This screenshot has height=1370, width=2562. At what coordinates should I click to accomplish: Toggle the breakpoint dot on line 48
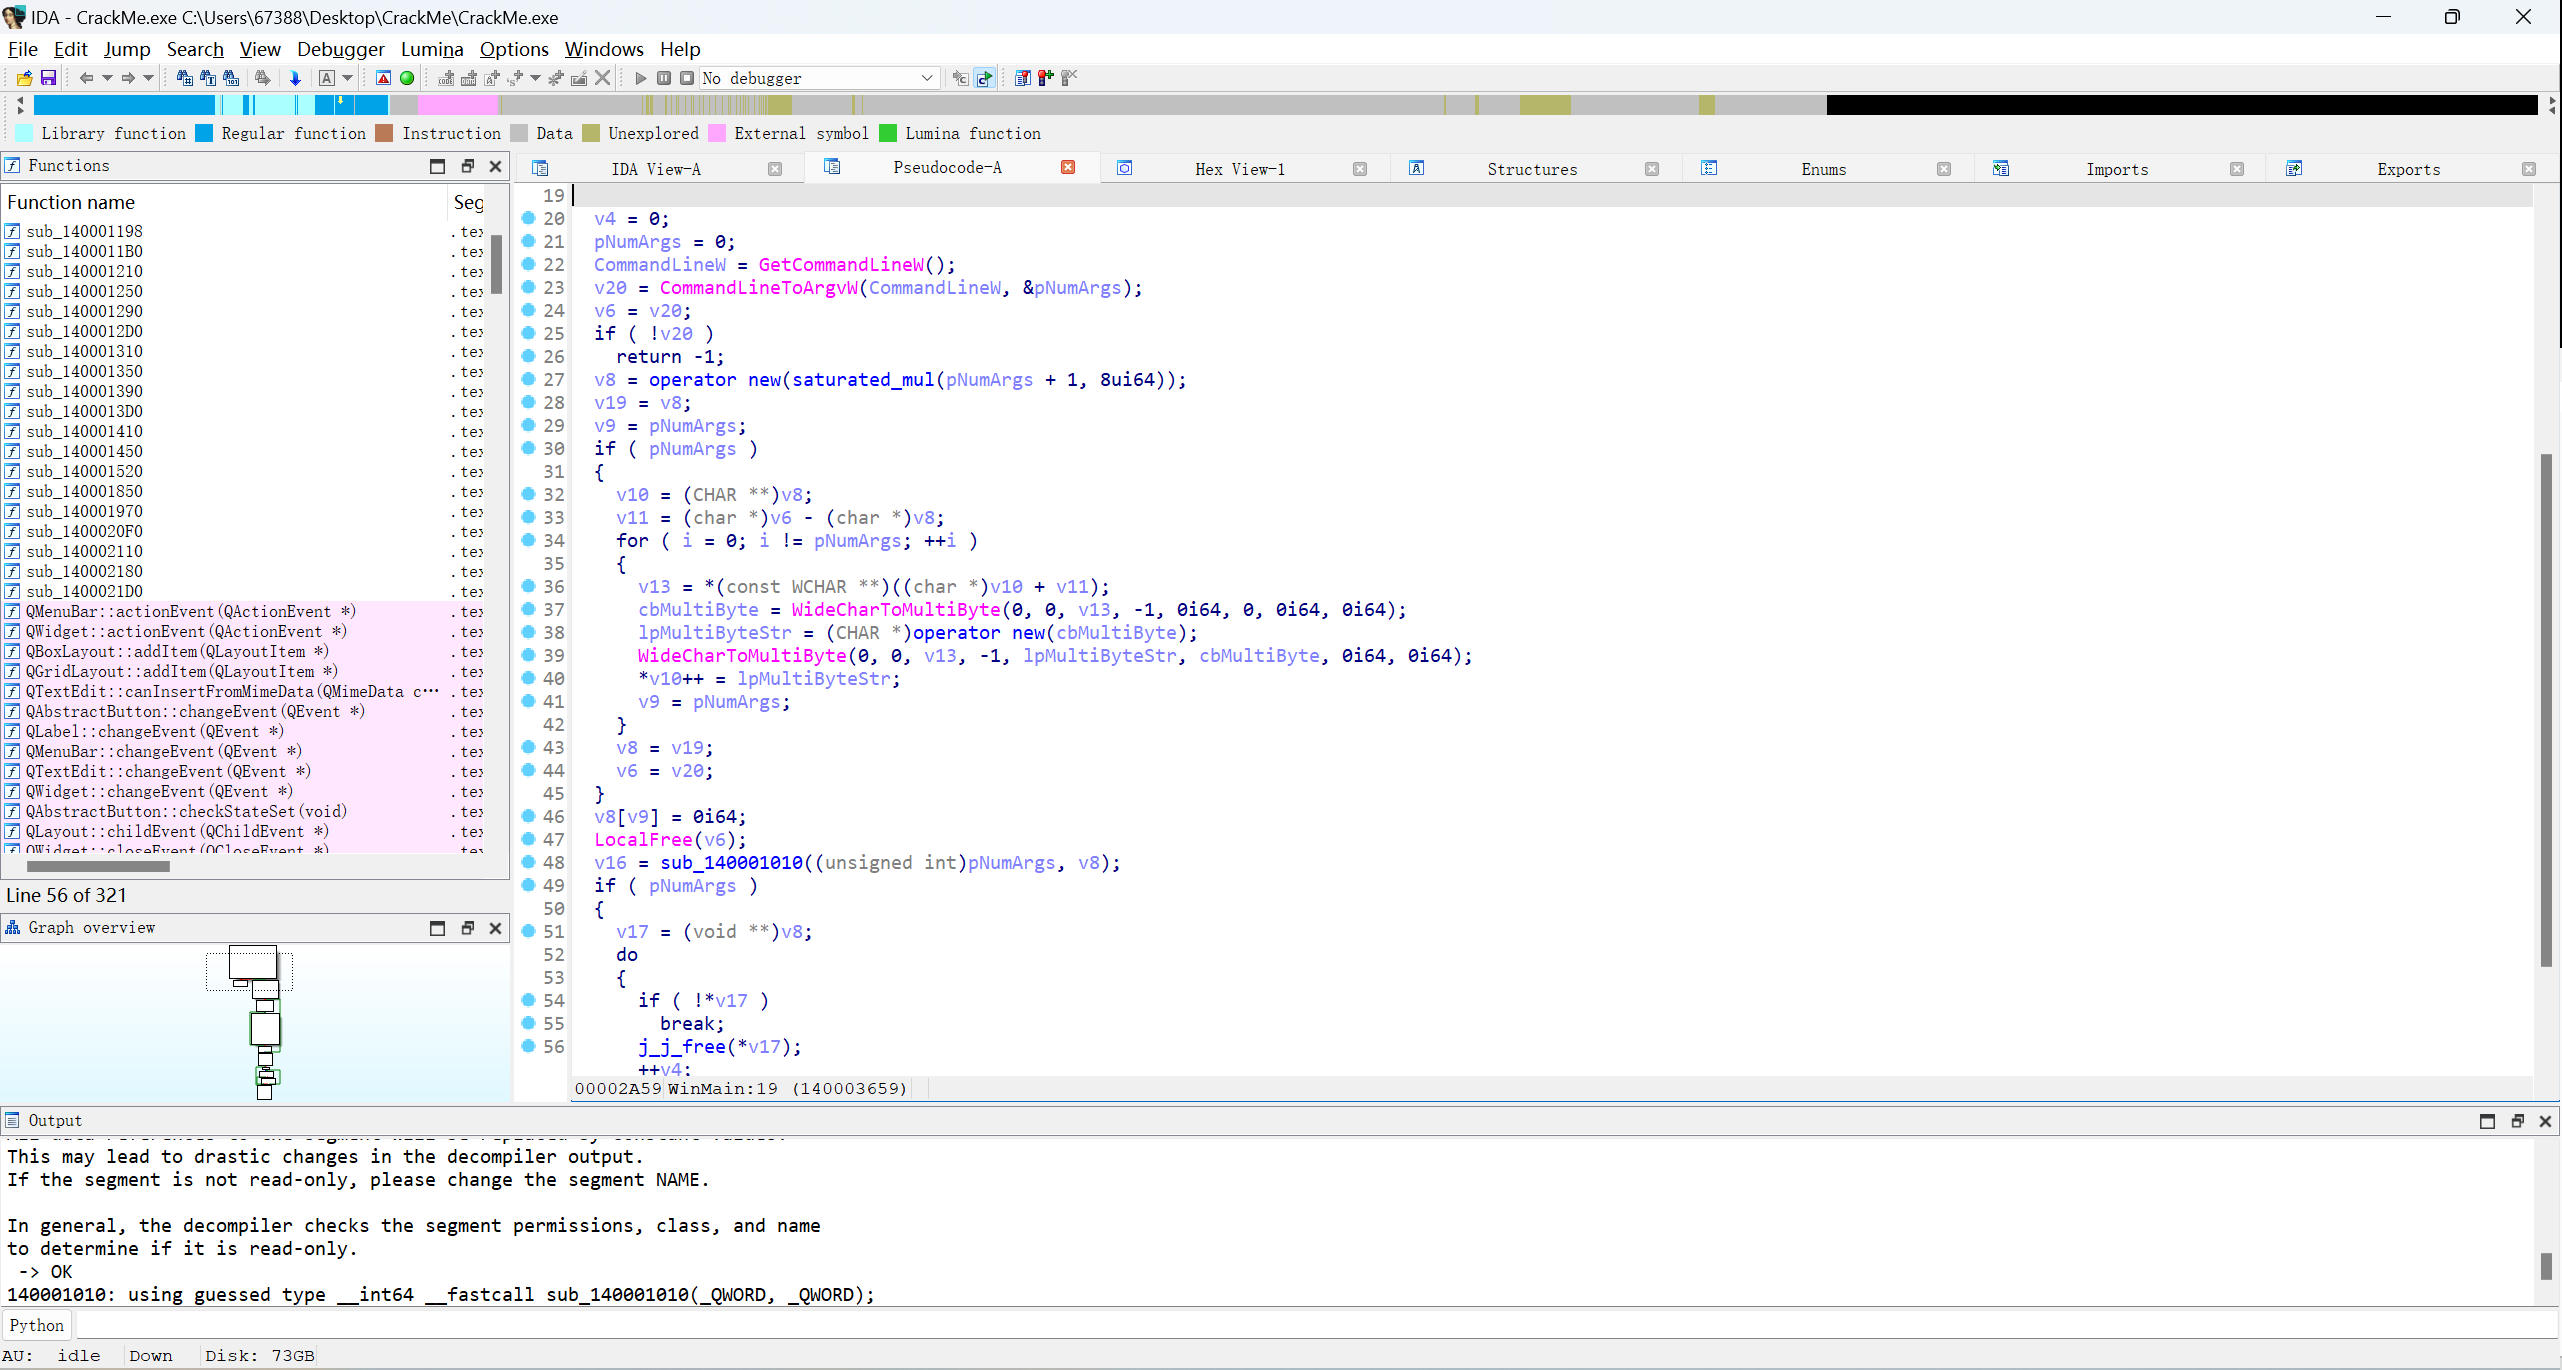coord(529,862)
